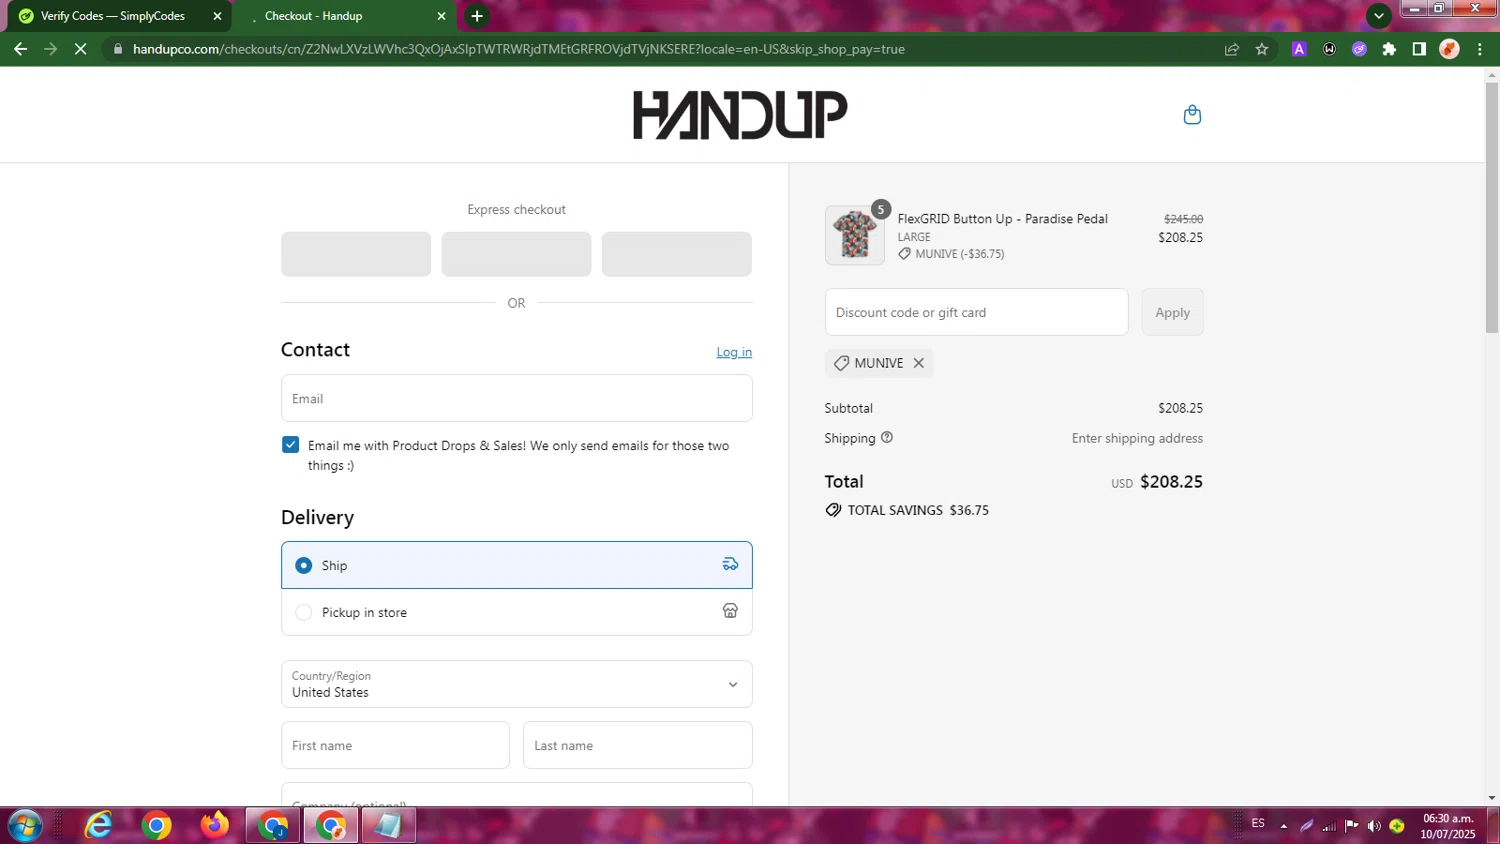Click the store pickup shop icon
Image resolution: width=1500 pixels, height=844 pixels.
click(x=730, y=611)
